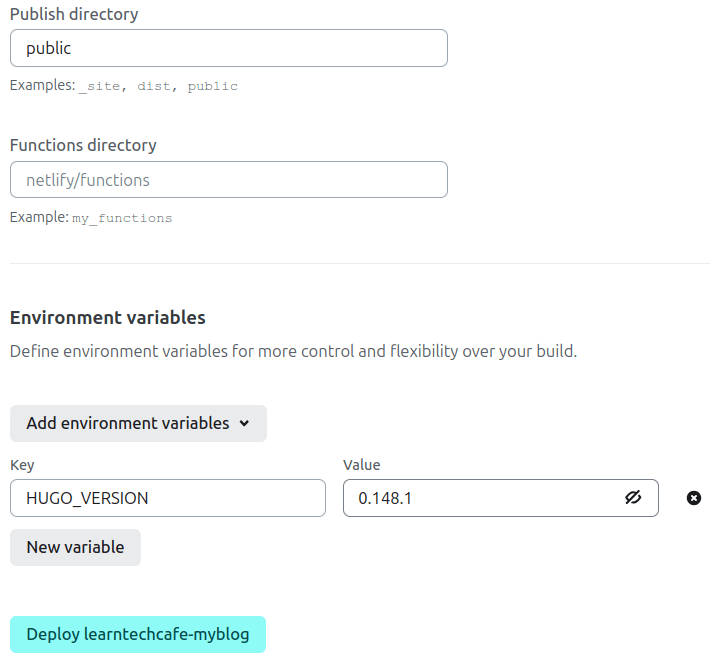Select the Environment variables heading
This screenshot has height=664, width=710.
point(107,318)
